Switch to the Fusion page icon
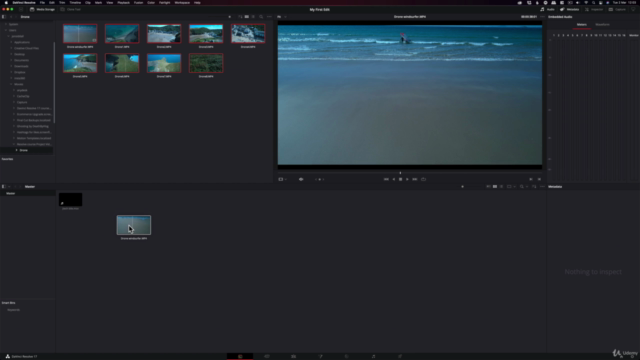The height and width of the screenshot is (360, 640). pos(320,356)
